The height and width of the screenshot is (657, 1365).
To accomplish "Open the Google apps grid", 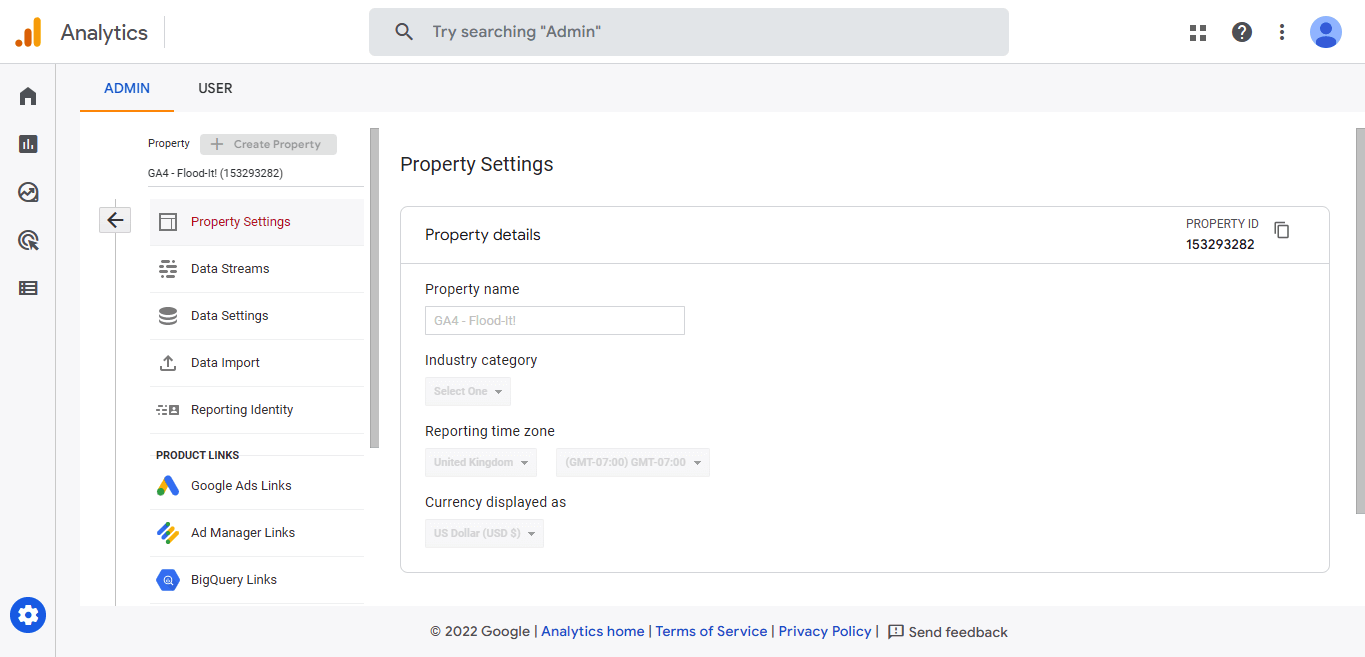I will click(1198, 32).
